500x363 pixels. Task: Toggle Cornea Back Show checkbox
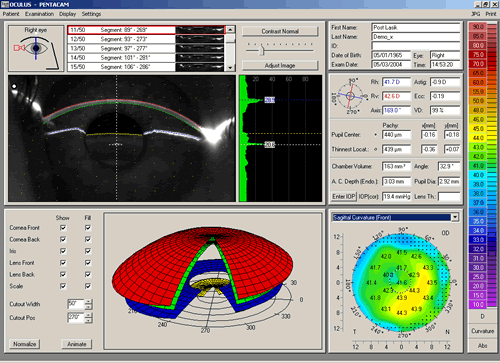[63, 239]
